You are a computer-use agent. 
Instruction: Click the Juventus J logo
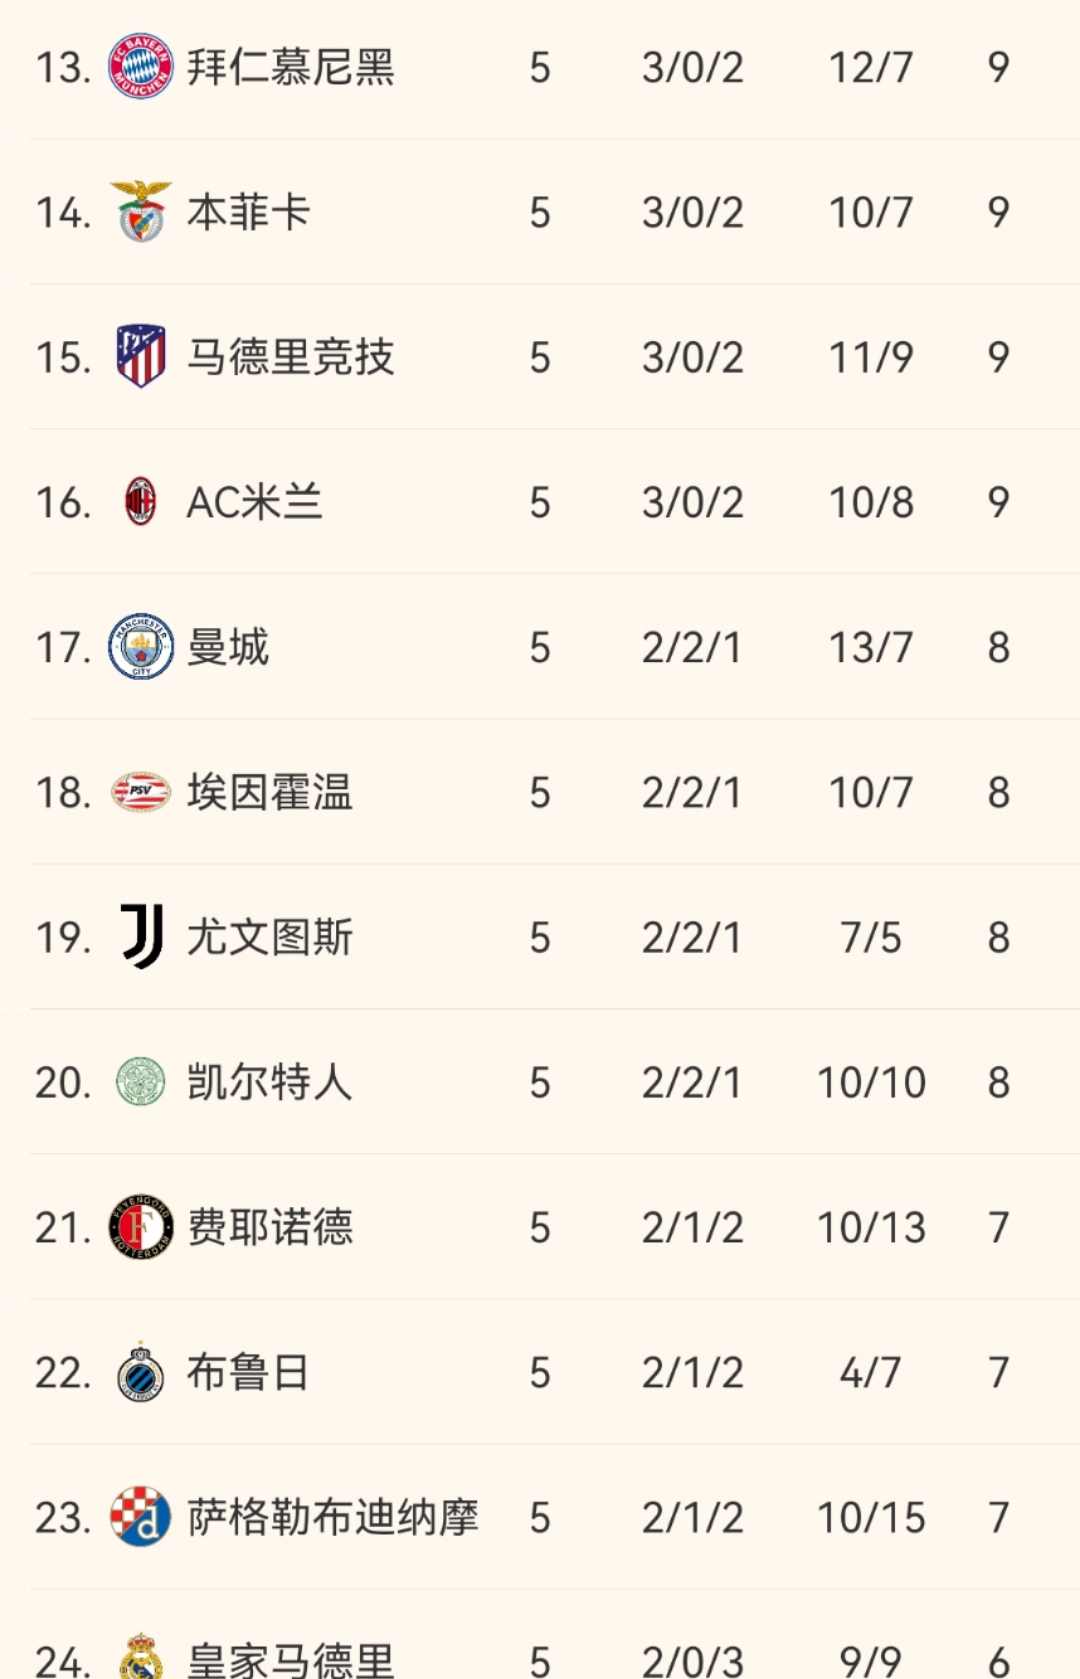[141, 937]
